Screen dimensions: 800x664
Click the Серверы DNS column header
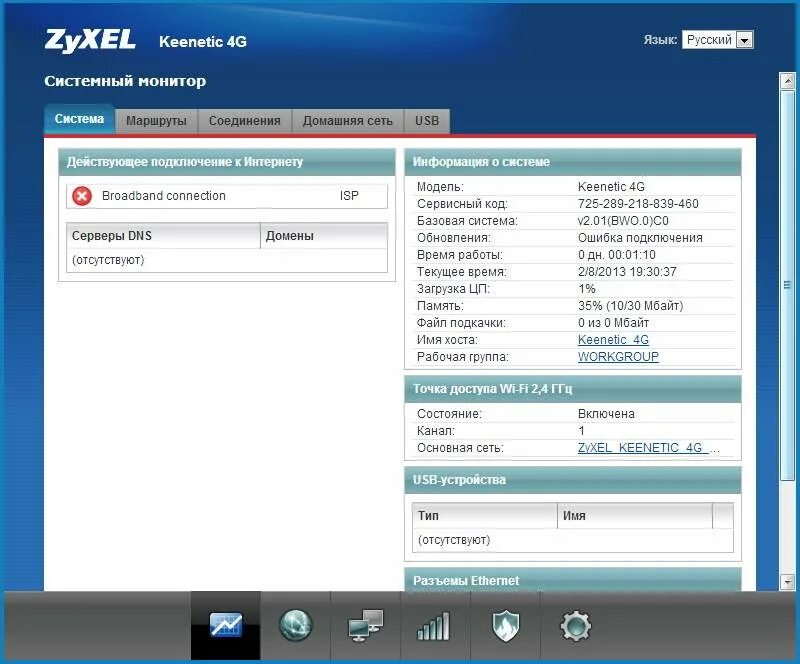(x=163, y=236)
